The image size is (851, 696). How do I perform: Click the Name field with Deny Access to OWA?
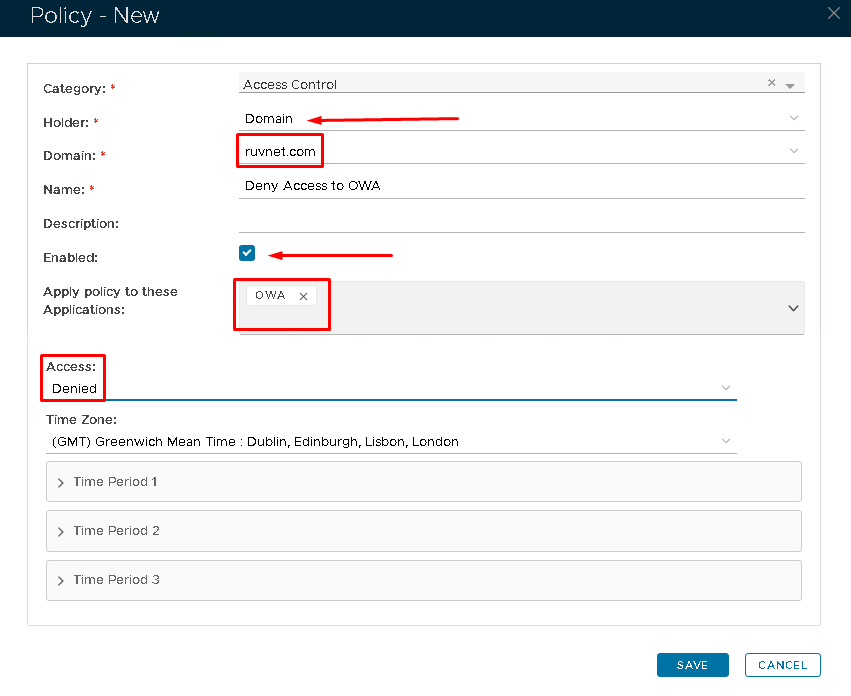point(520,185)
